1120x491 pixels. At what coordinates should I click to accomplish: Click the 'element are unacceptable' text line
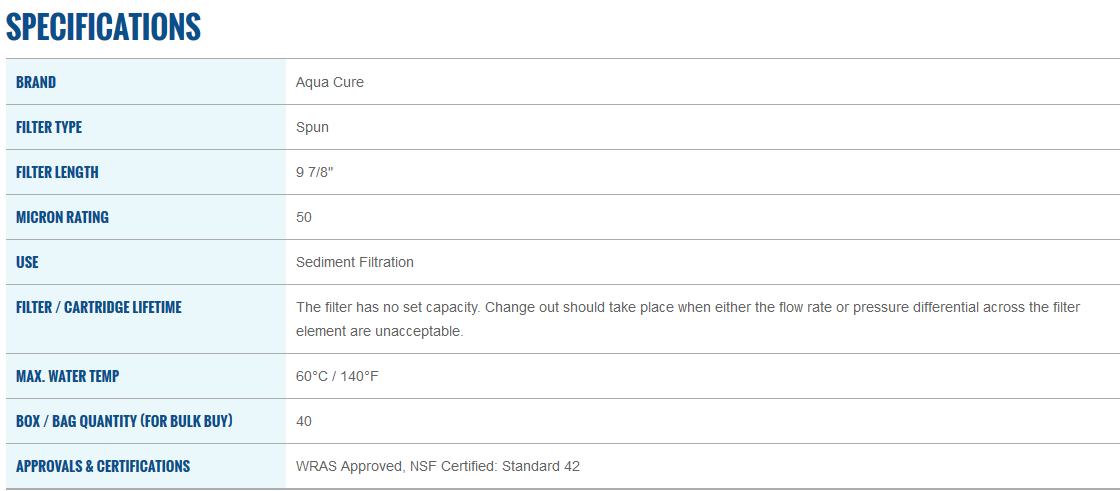point(379,332)
